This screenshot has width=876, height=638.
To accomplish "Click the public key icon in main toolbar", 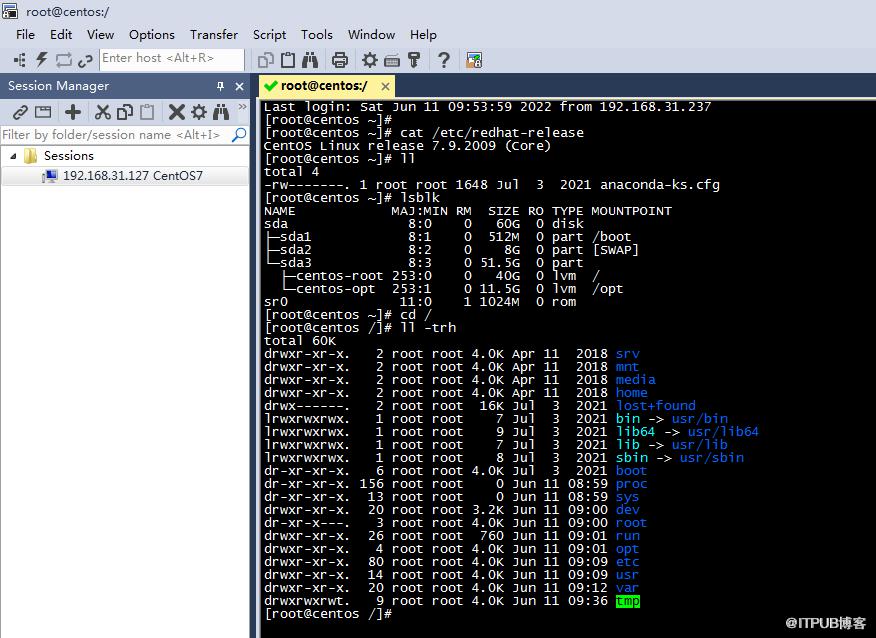I will coord(414,60).
